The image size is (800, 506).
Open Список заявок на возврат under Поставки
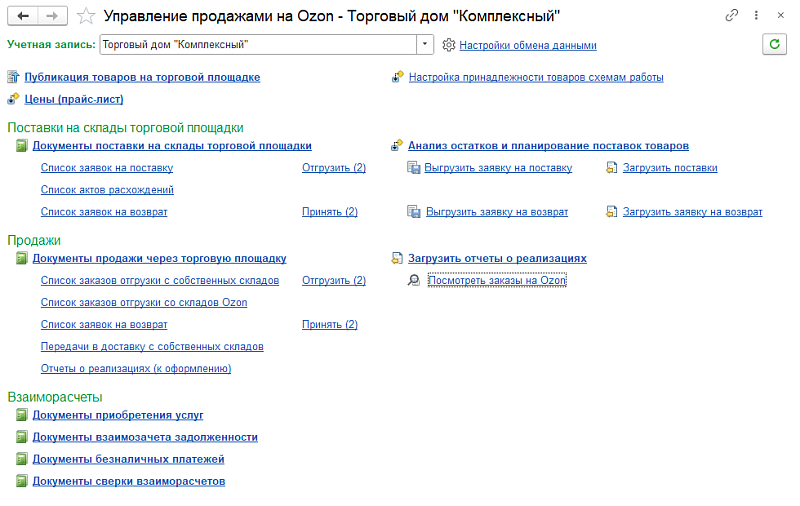point(104,212)
